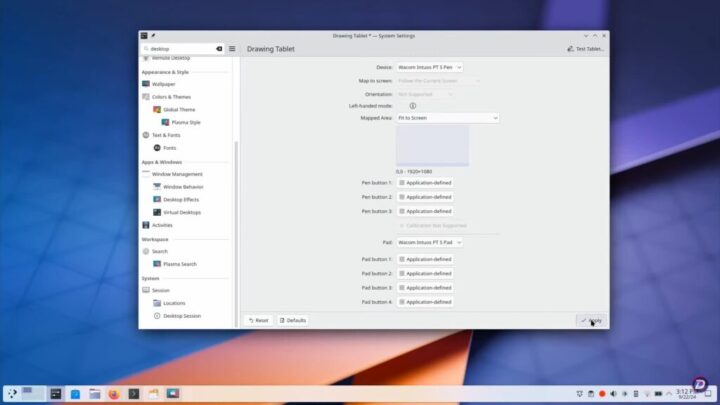Set the Pad button 4 action
The image size is (720, 405).
(x=425, y=302)
